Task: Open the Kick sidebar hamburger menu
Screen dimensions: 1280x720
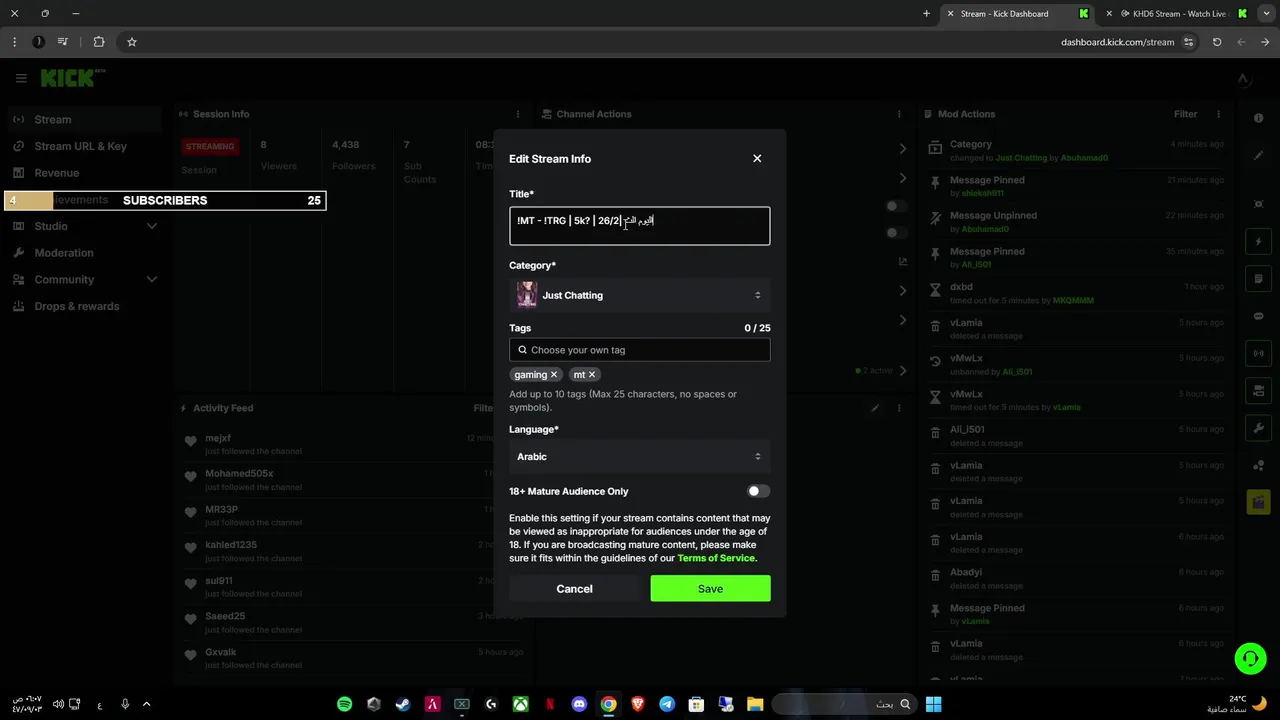Action: (x=21, y=78)
